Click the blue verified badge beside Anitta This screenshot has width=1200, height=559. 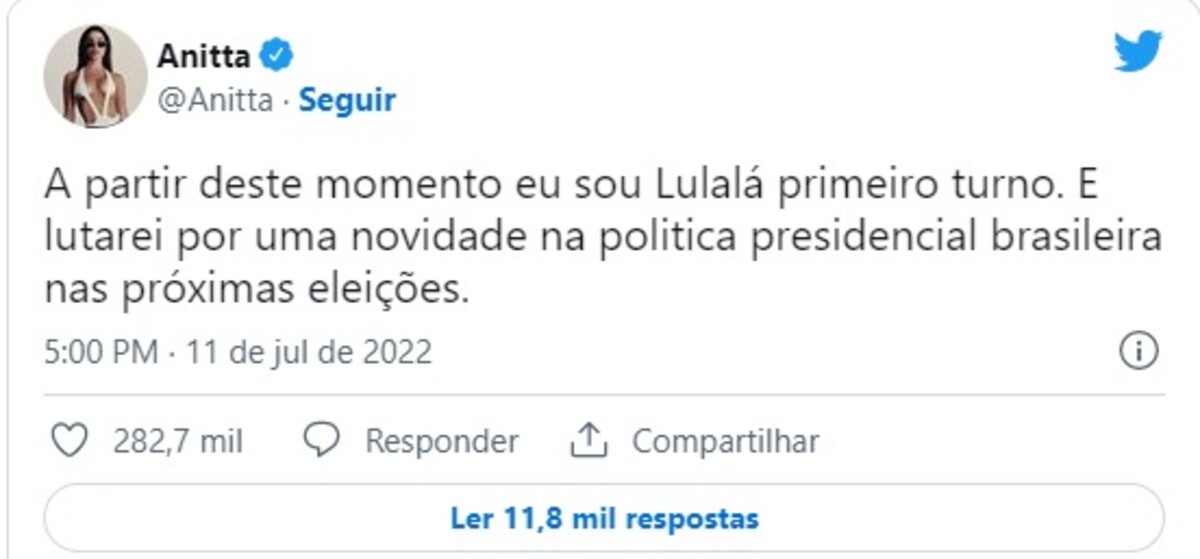tap(277, 56)
